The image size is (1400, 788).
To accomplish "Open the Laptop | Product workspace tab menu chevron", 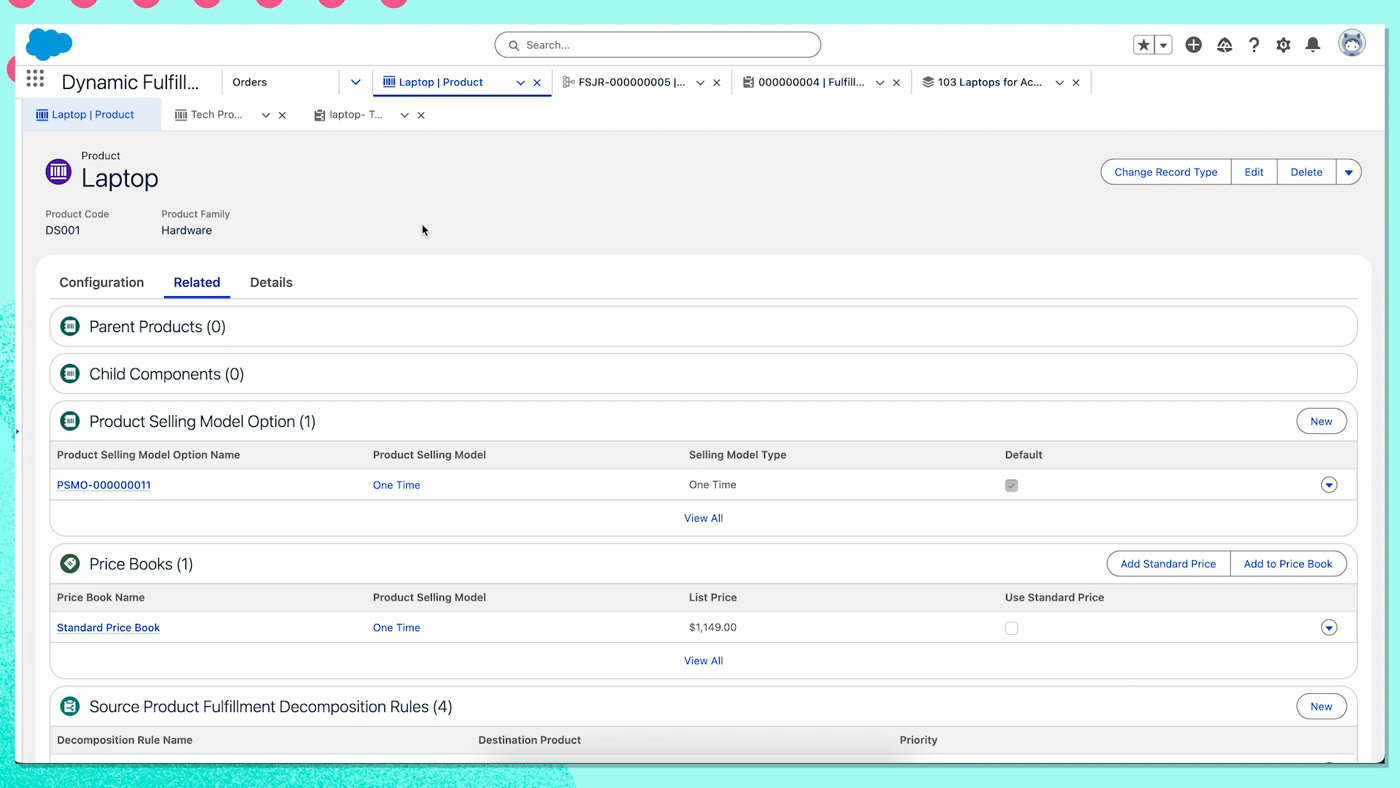I will click(x=520, y=83).
